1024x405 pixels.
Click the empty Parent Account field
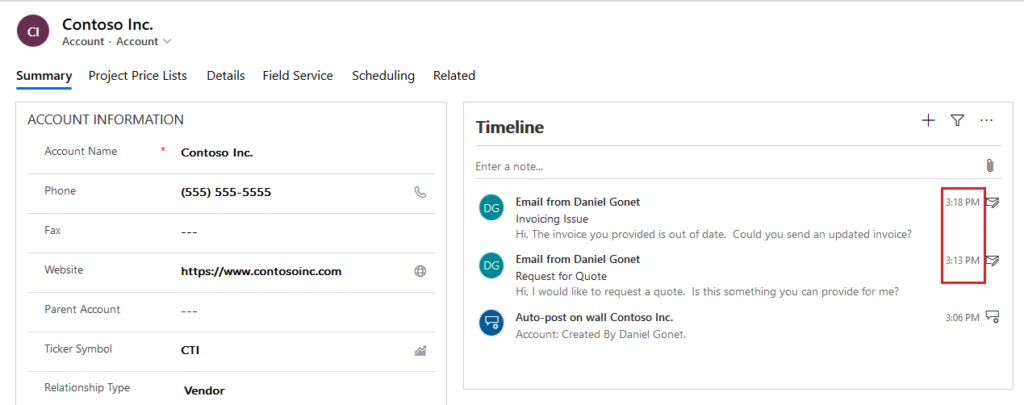point(189,311)
